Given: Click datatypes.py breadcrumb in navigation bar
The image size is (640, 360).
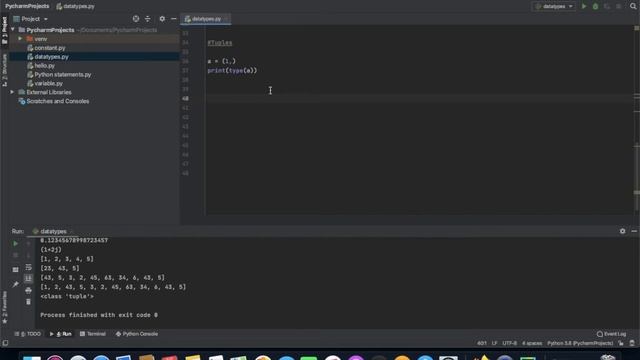Looking at the screenshot, I should [x=76, y=6].
